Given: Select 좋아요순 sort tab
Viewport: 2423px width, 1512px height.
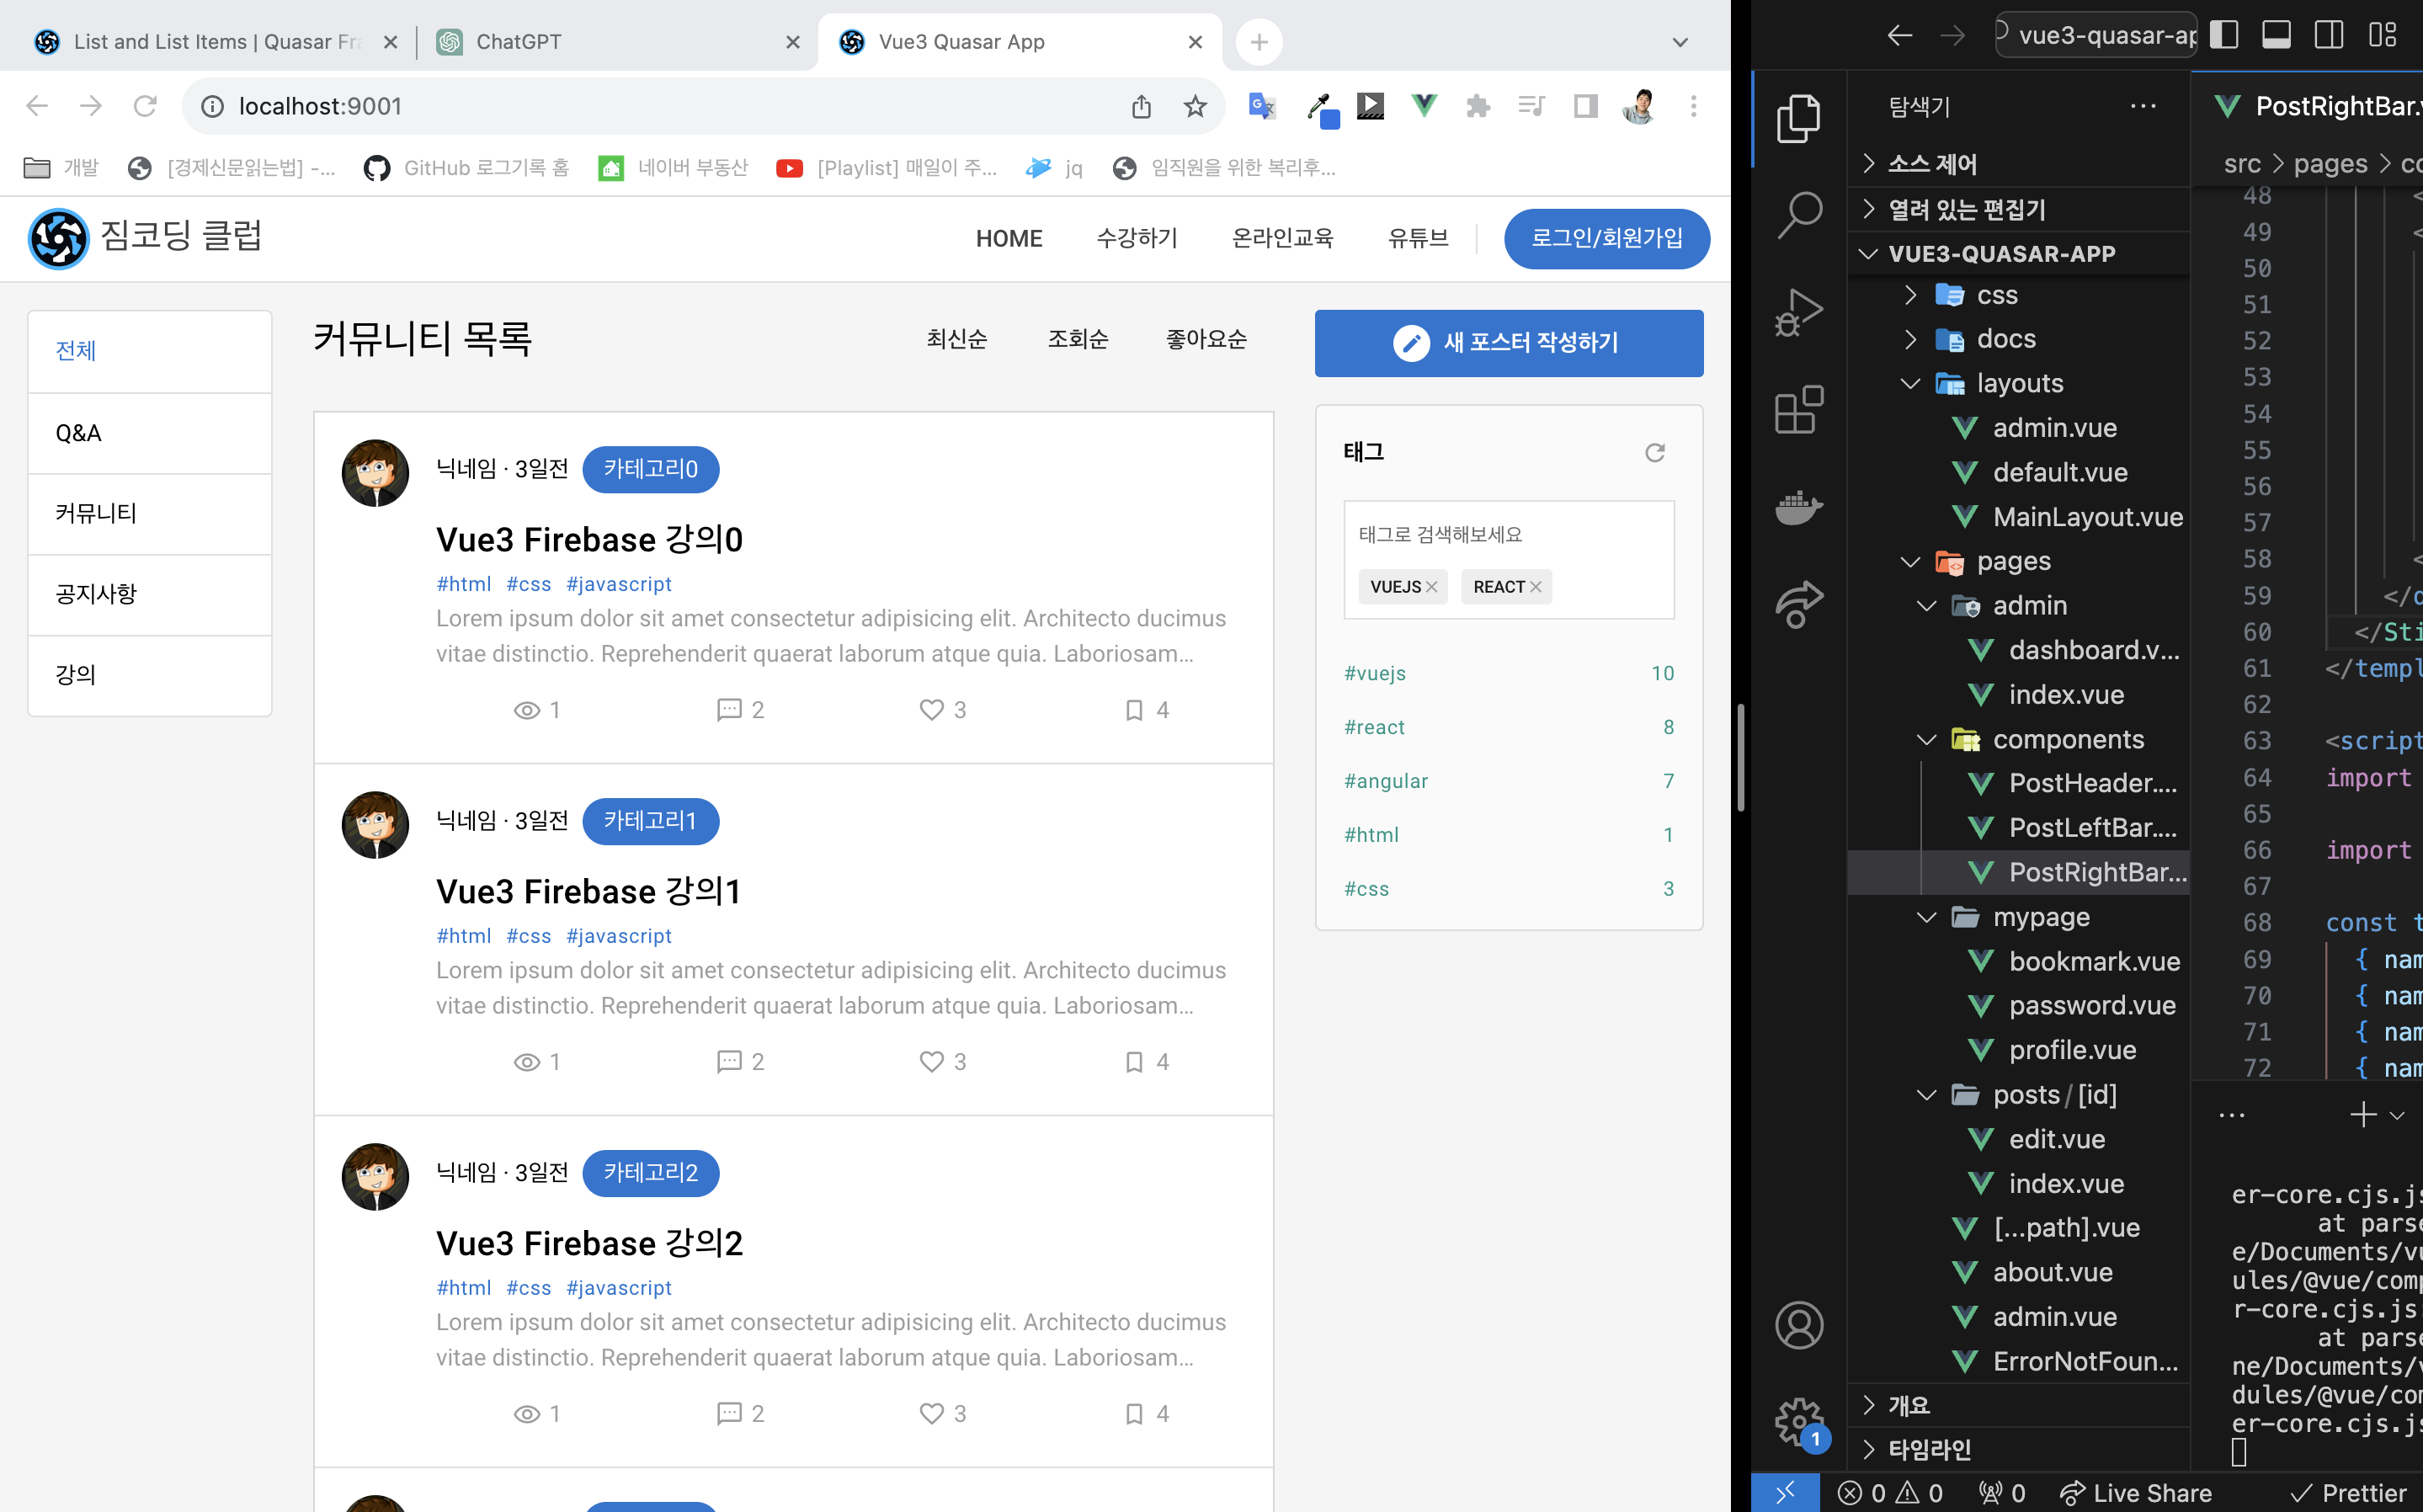Looking at the screenshot, I should pos(1206,339).
